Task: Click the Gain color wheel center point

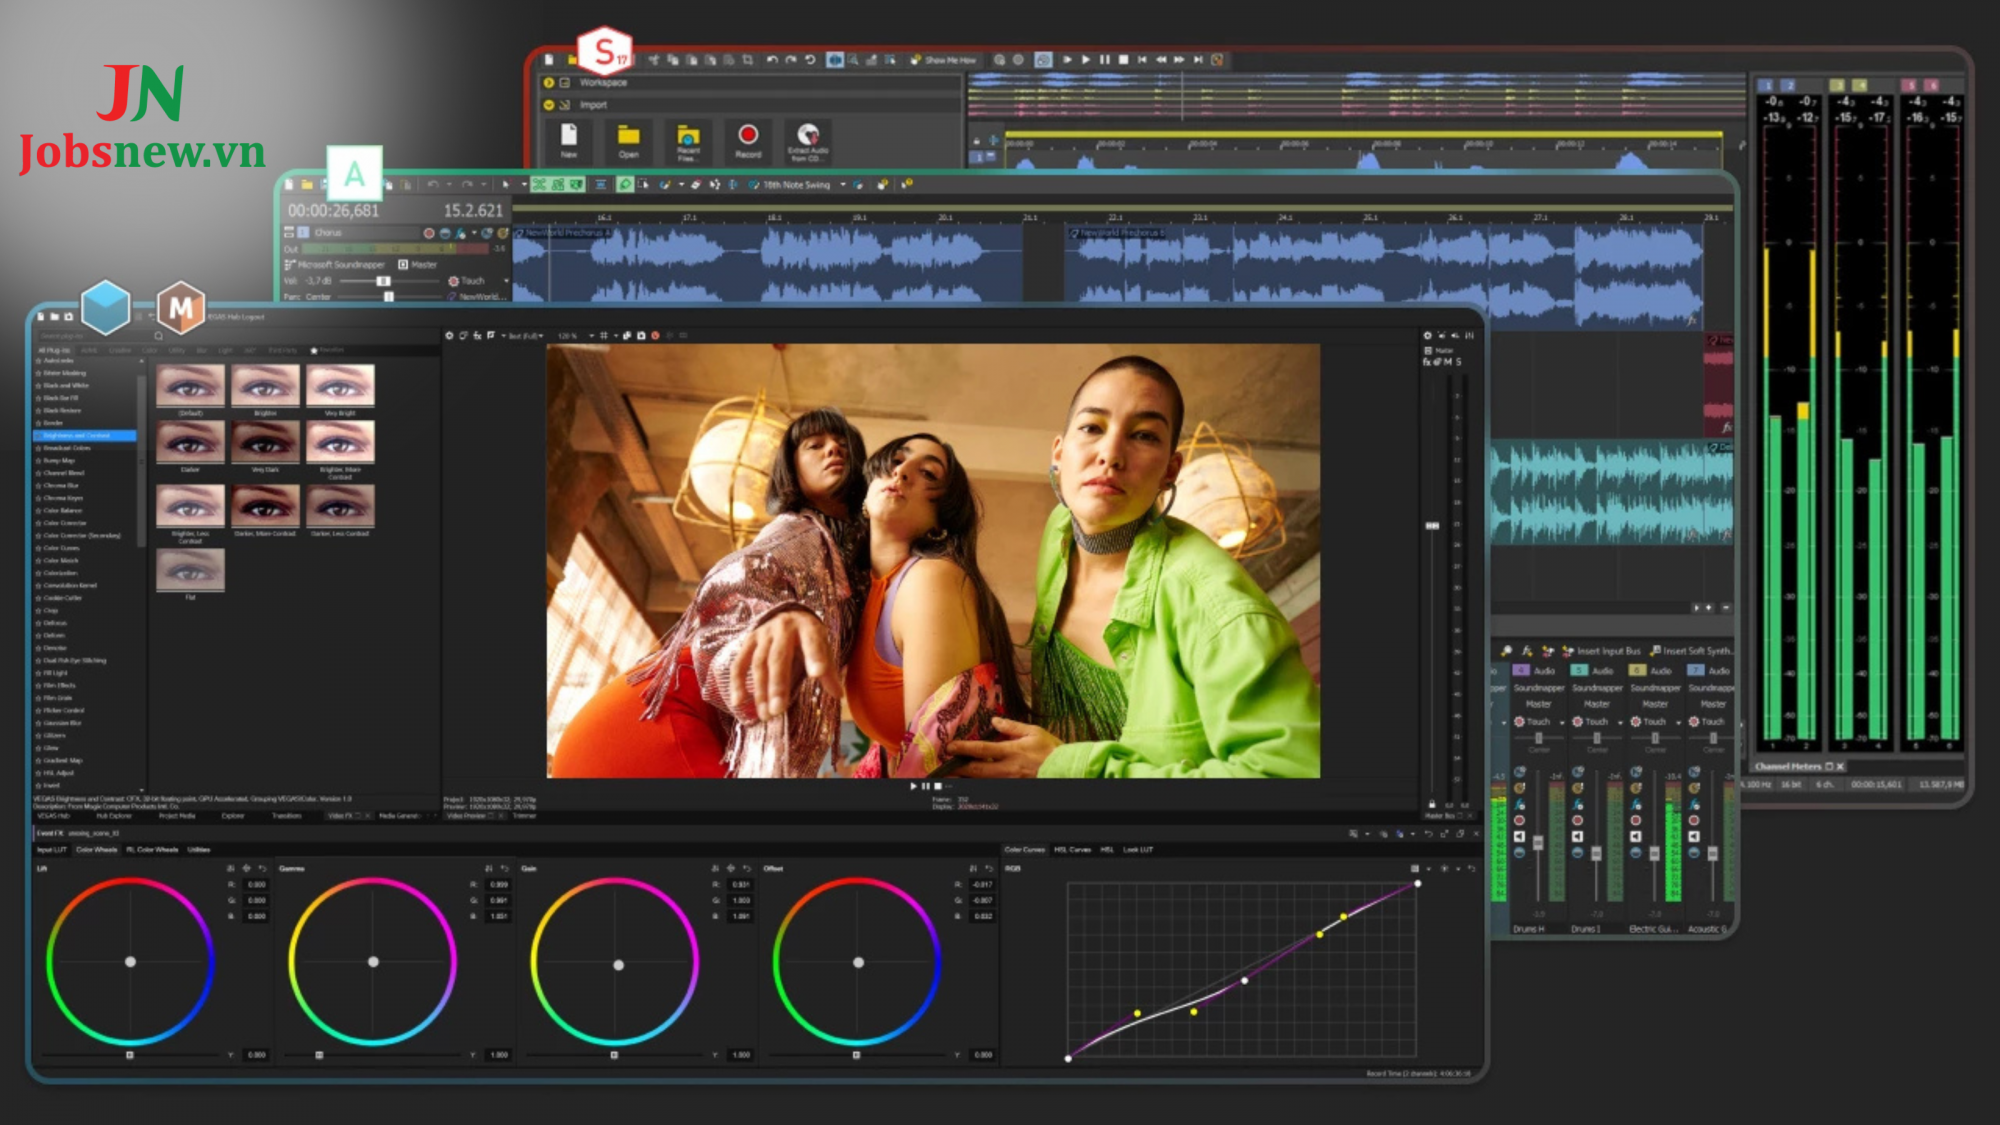Action: tap(618, 965)
